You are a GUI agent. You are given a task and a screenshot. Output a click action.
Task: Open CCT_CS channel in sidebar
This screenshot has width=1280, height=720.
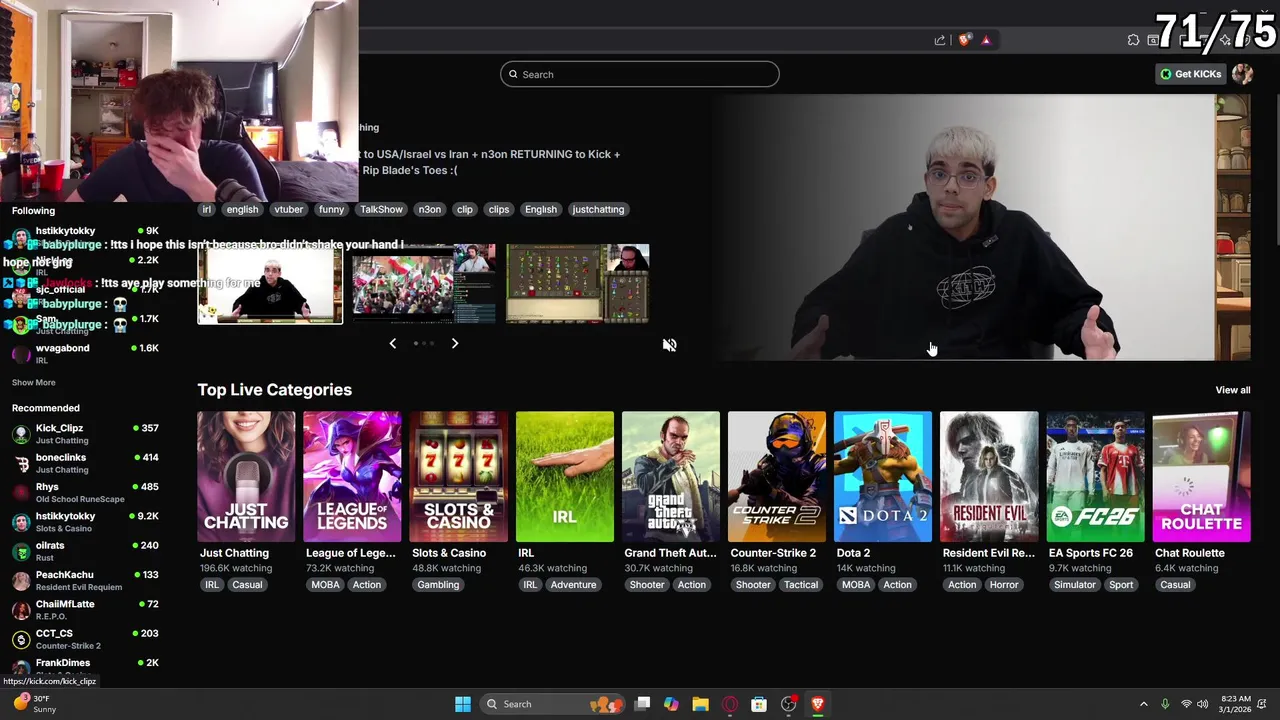coord(85,639)
